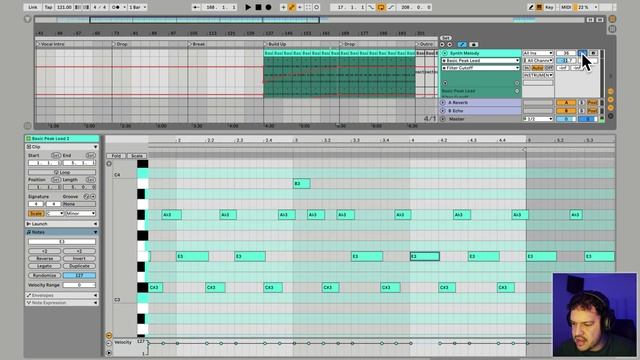
Task: Click the Randomize velocity button
Action: [44, 276]
